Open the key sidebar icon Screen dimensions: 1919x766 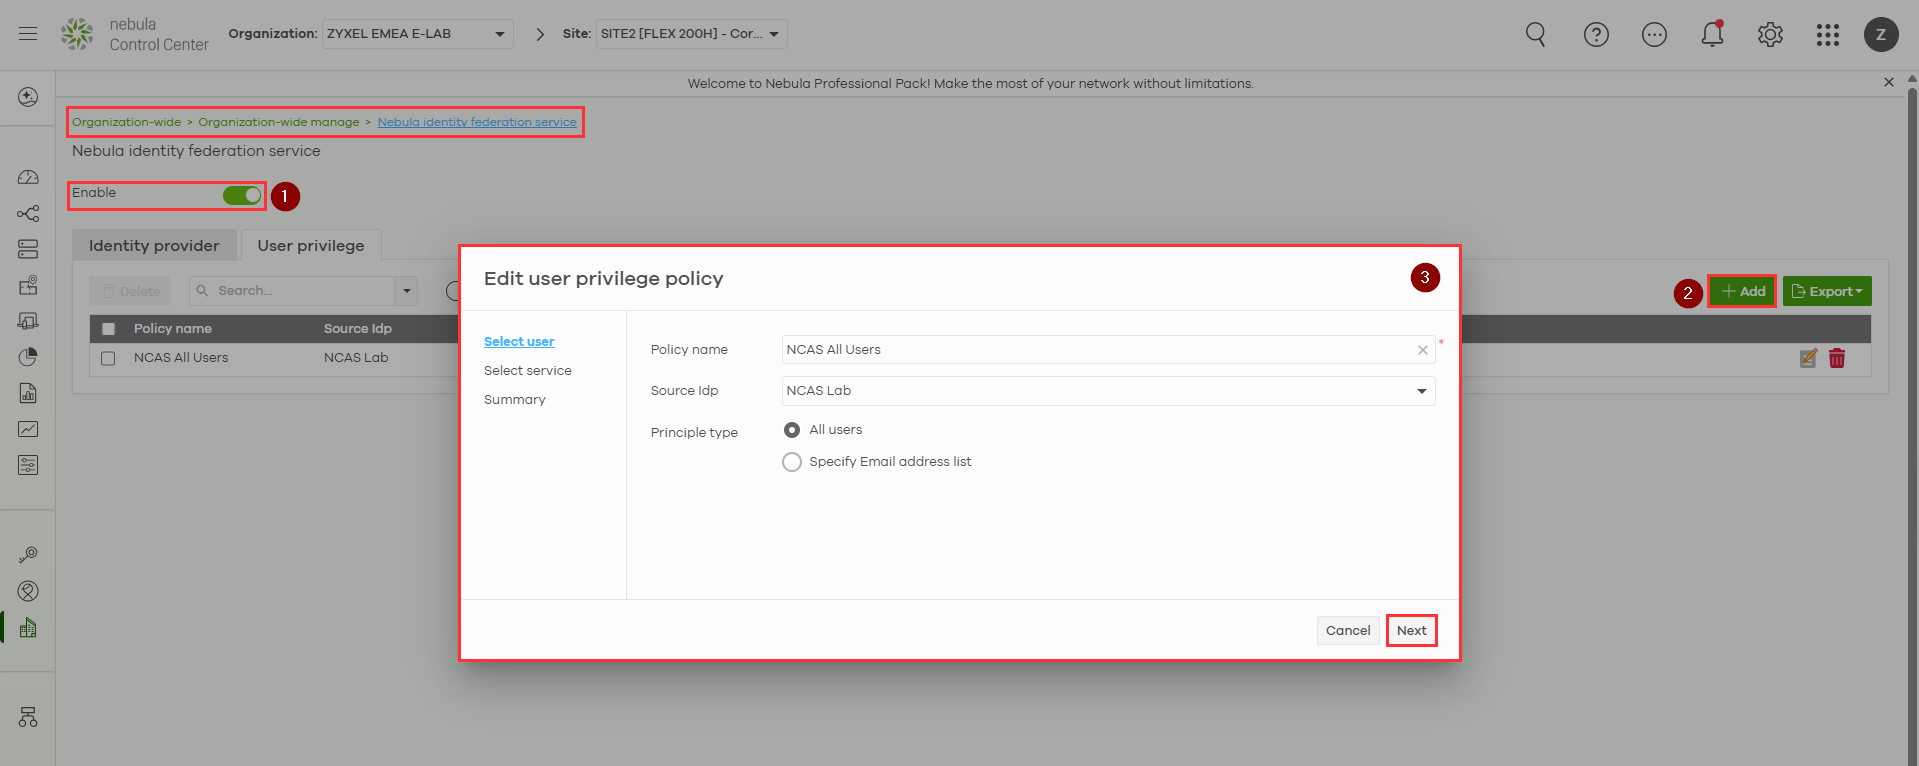(x=28, y=555)
